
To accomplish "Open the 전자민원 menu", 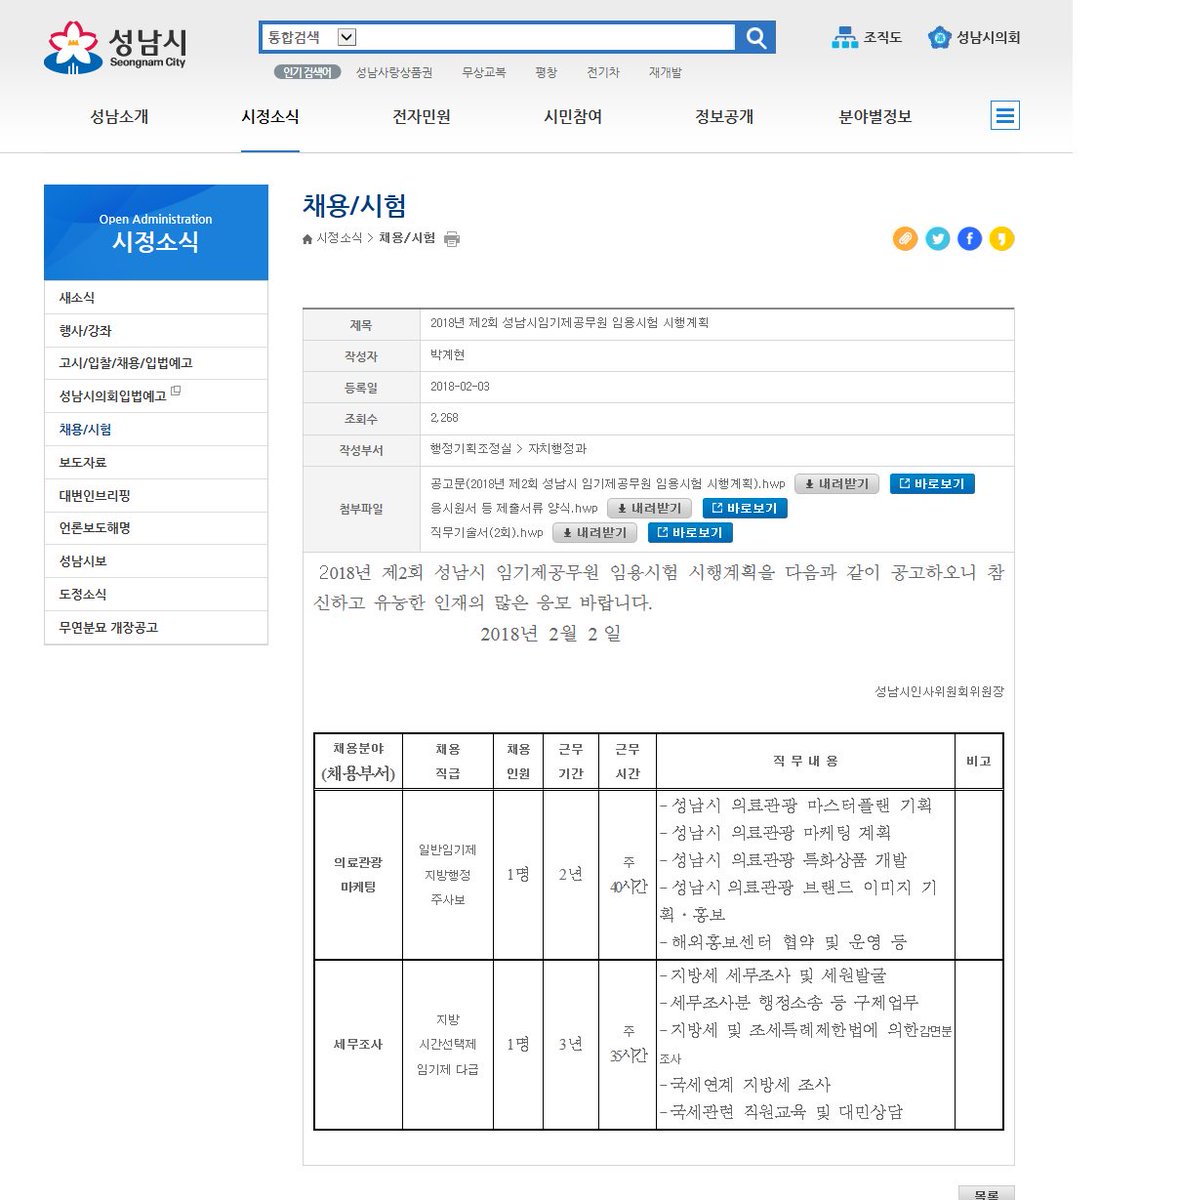I will pyautogui.click(x=421, y=116).
